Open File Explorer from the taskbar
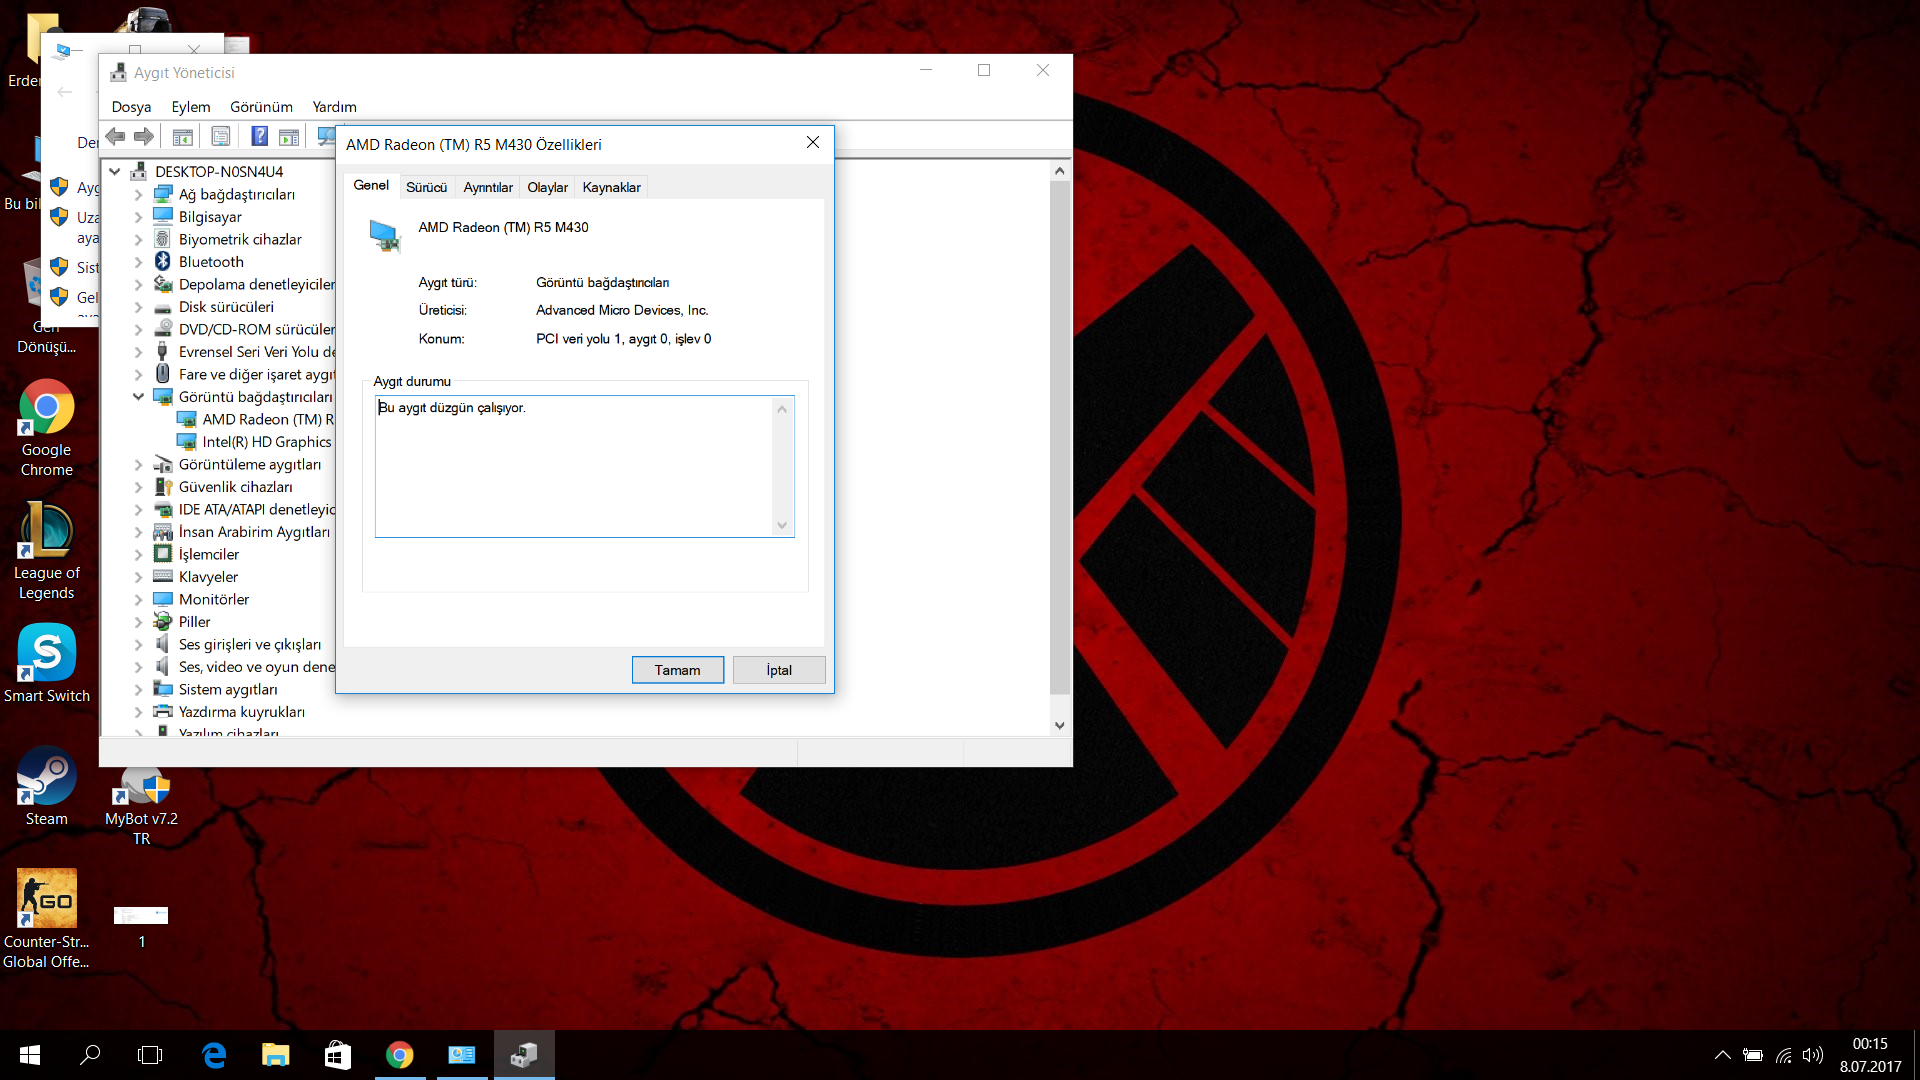Viewport: 1920px width, 1080px height. pyautogui.click(x=275, y=1055)
